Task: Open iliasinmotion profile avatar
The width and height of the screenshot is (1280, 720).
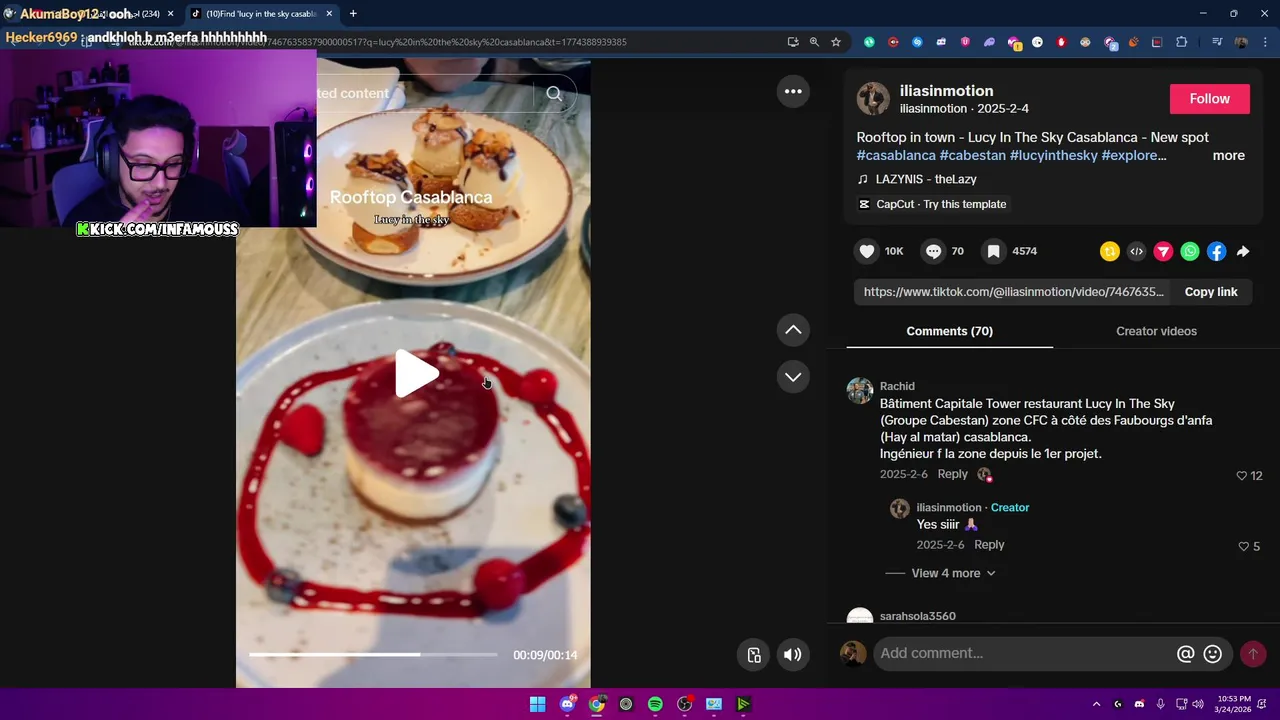Action: pyautogui.click(x=873, y=99)
